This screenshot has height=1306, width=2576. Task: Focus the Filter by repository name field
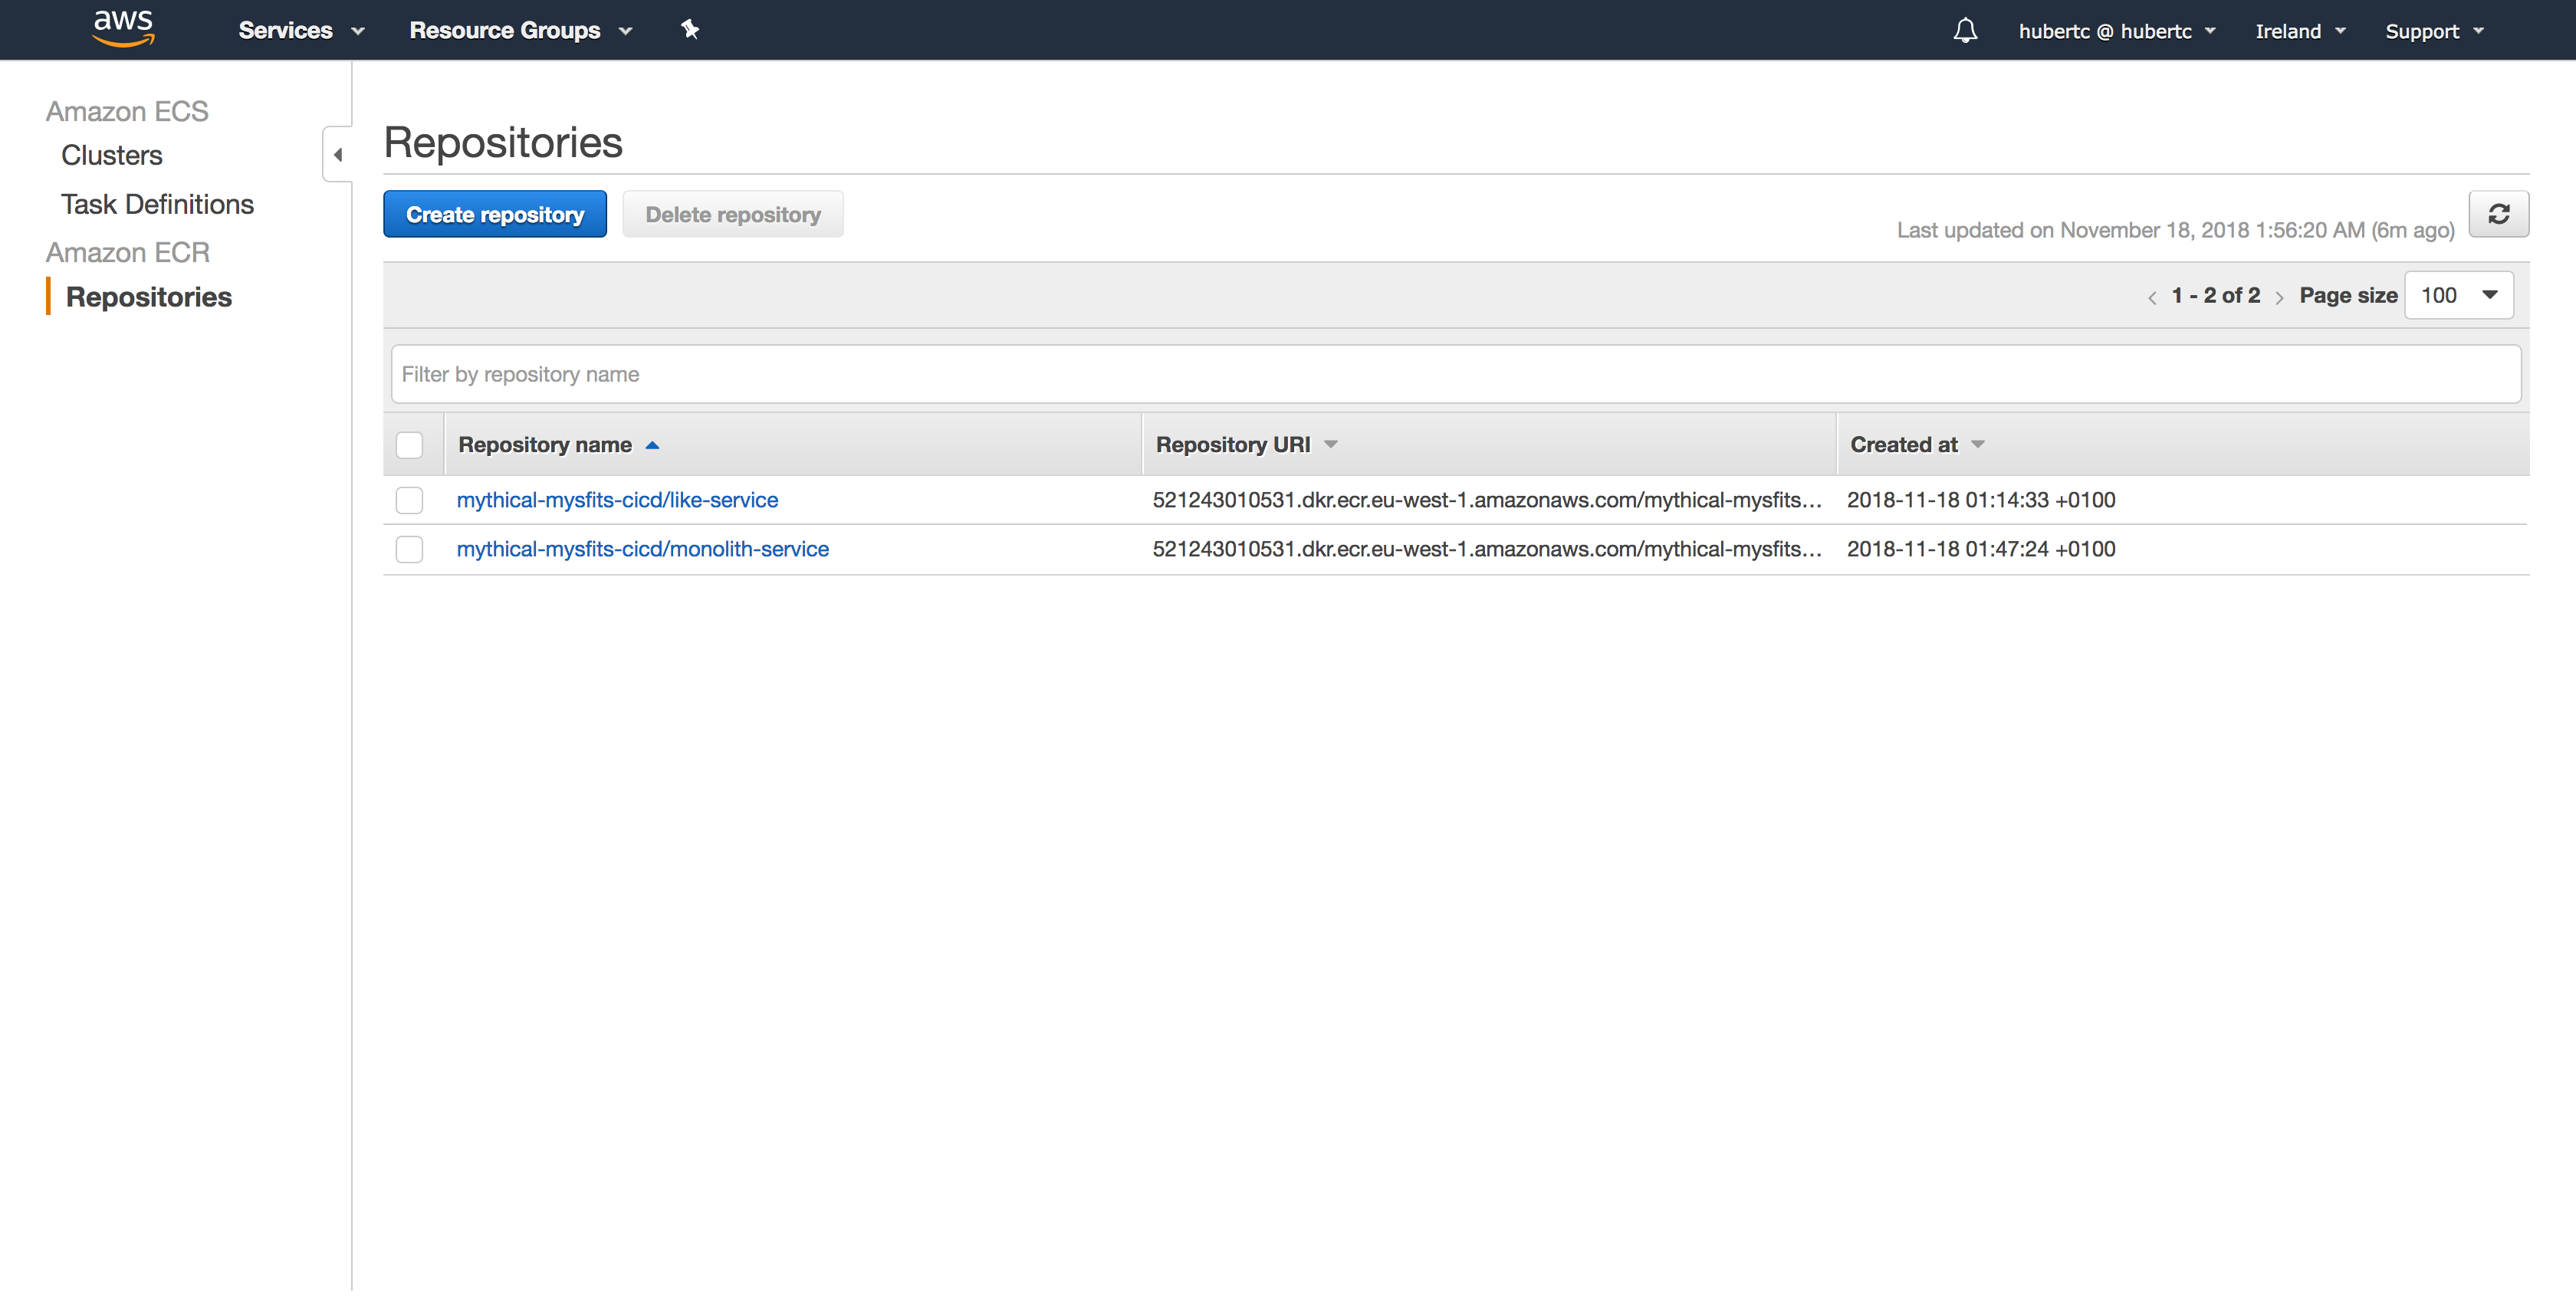pyautogui.click(x=1456, y=374)
